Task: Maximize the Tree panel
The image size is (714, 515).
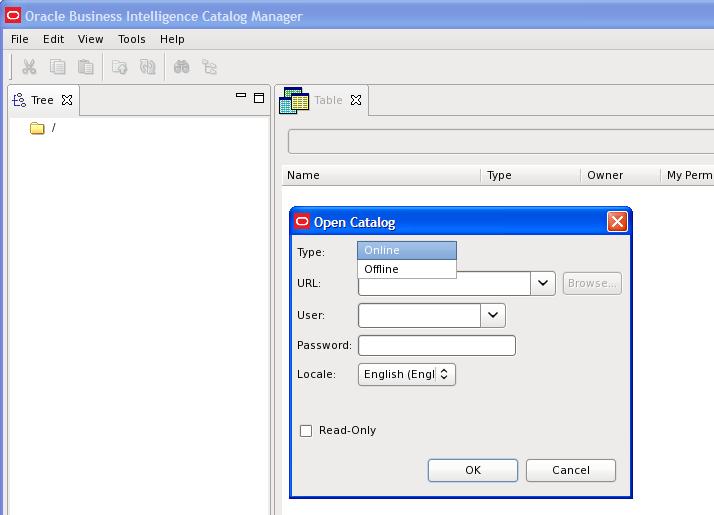Action: (258, 97)
